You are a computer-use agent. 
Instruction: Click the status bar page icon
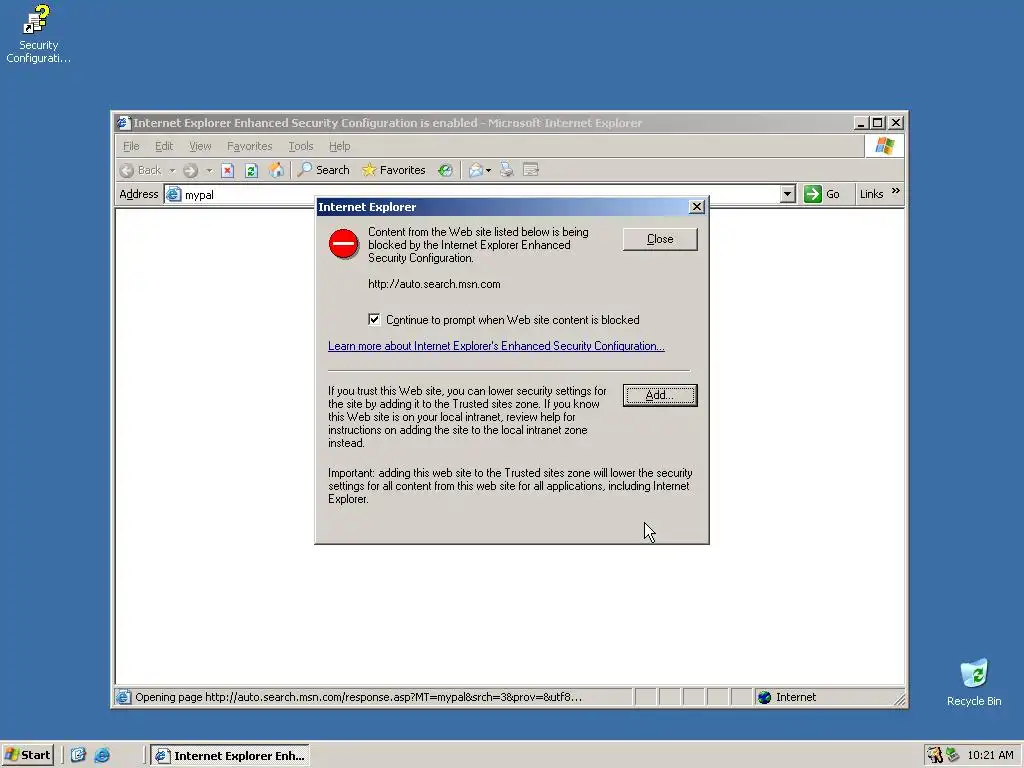(123, 697)
